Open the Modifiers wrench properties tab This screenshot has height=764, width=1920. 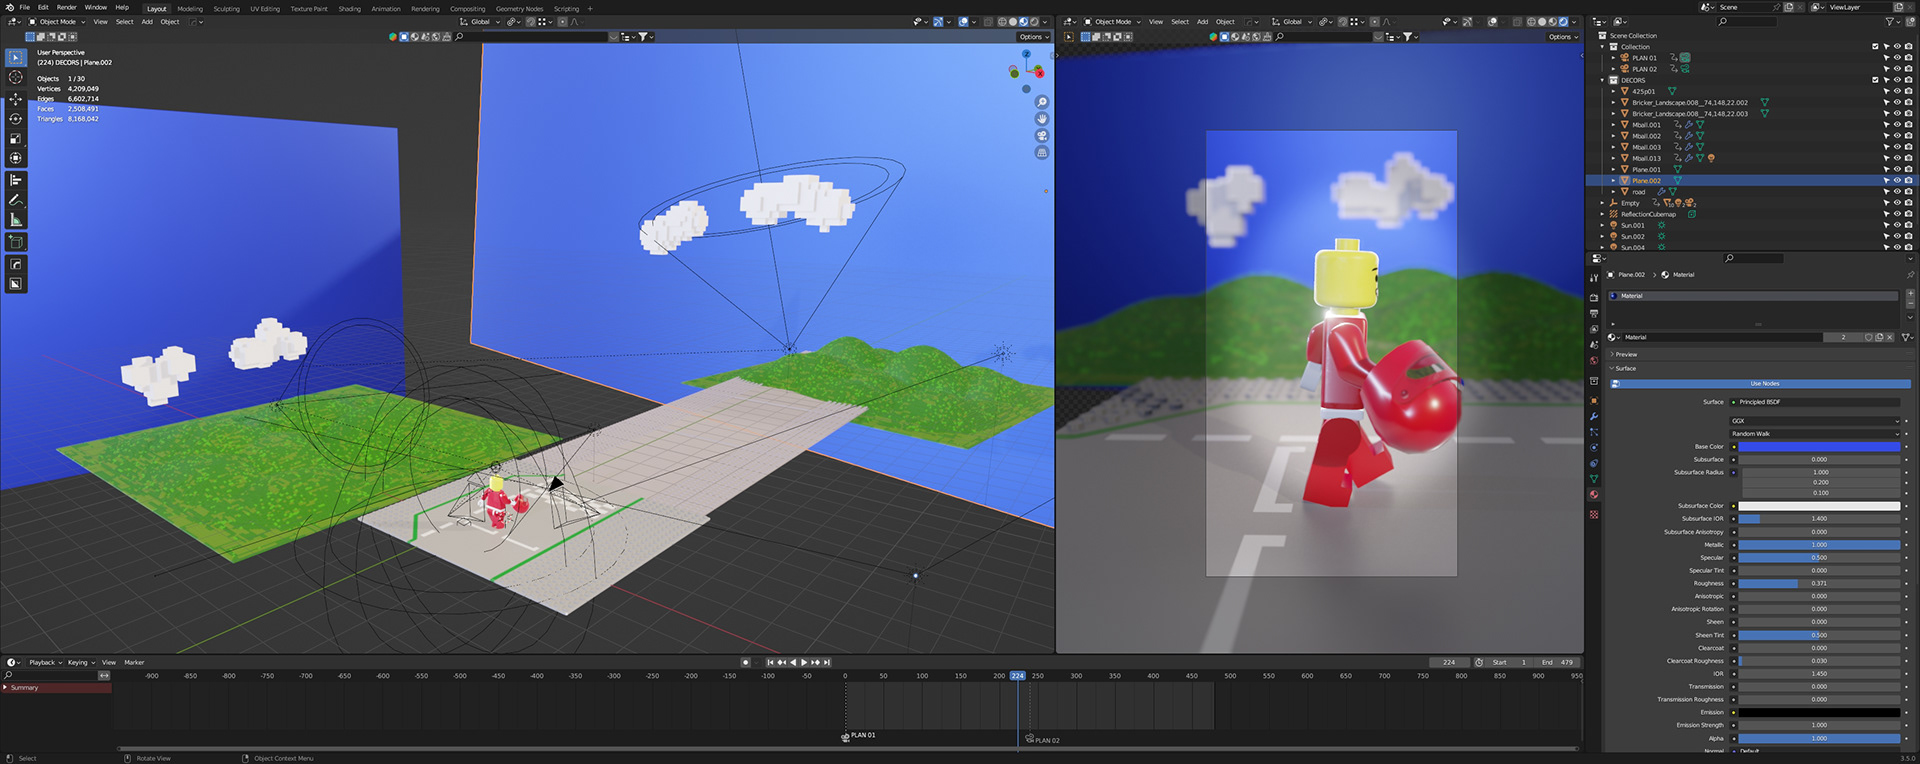(1594, 416)
